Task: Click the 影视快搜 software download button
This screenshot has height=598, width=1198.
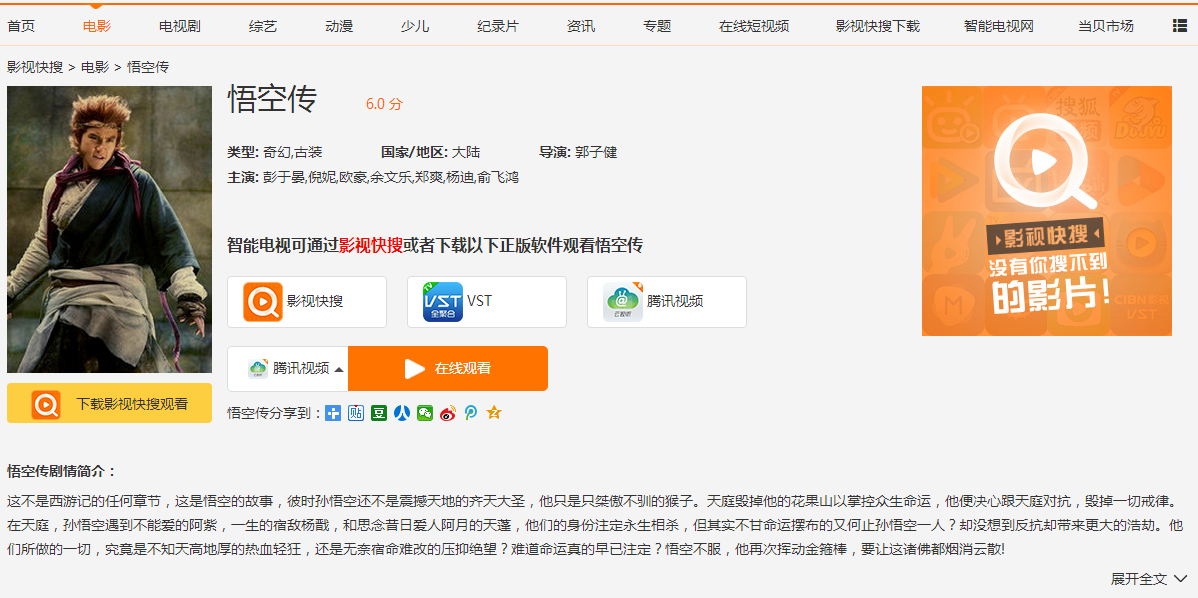Action: (x=307, y=302)
